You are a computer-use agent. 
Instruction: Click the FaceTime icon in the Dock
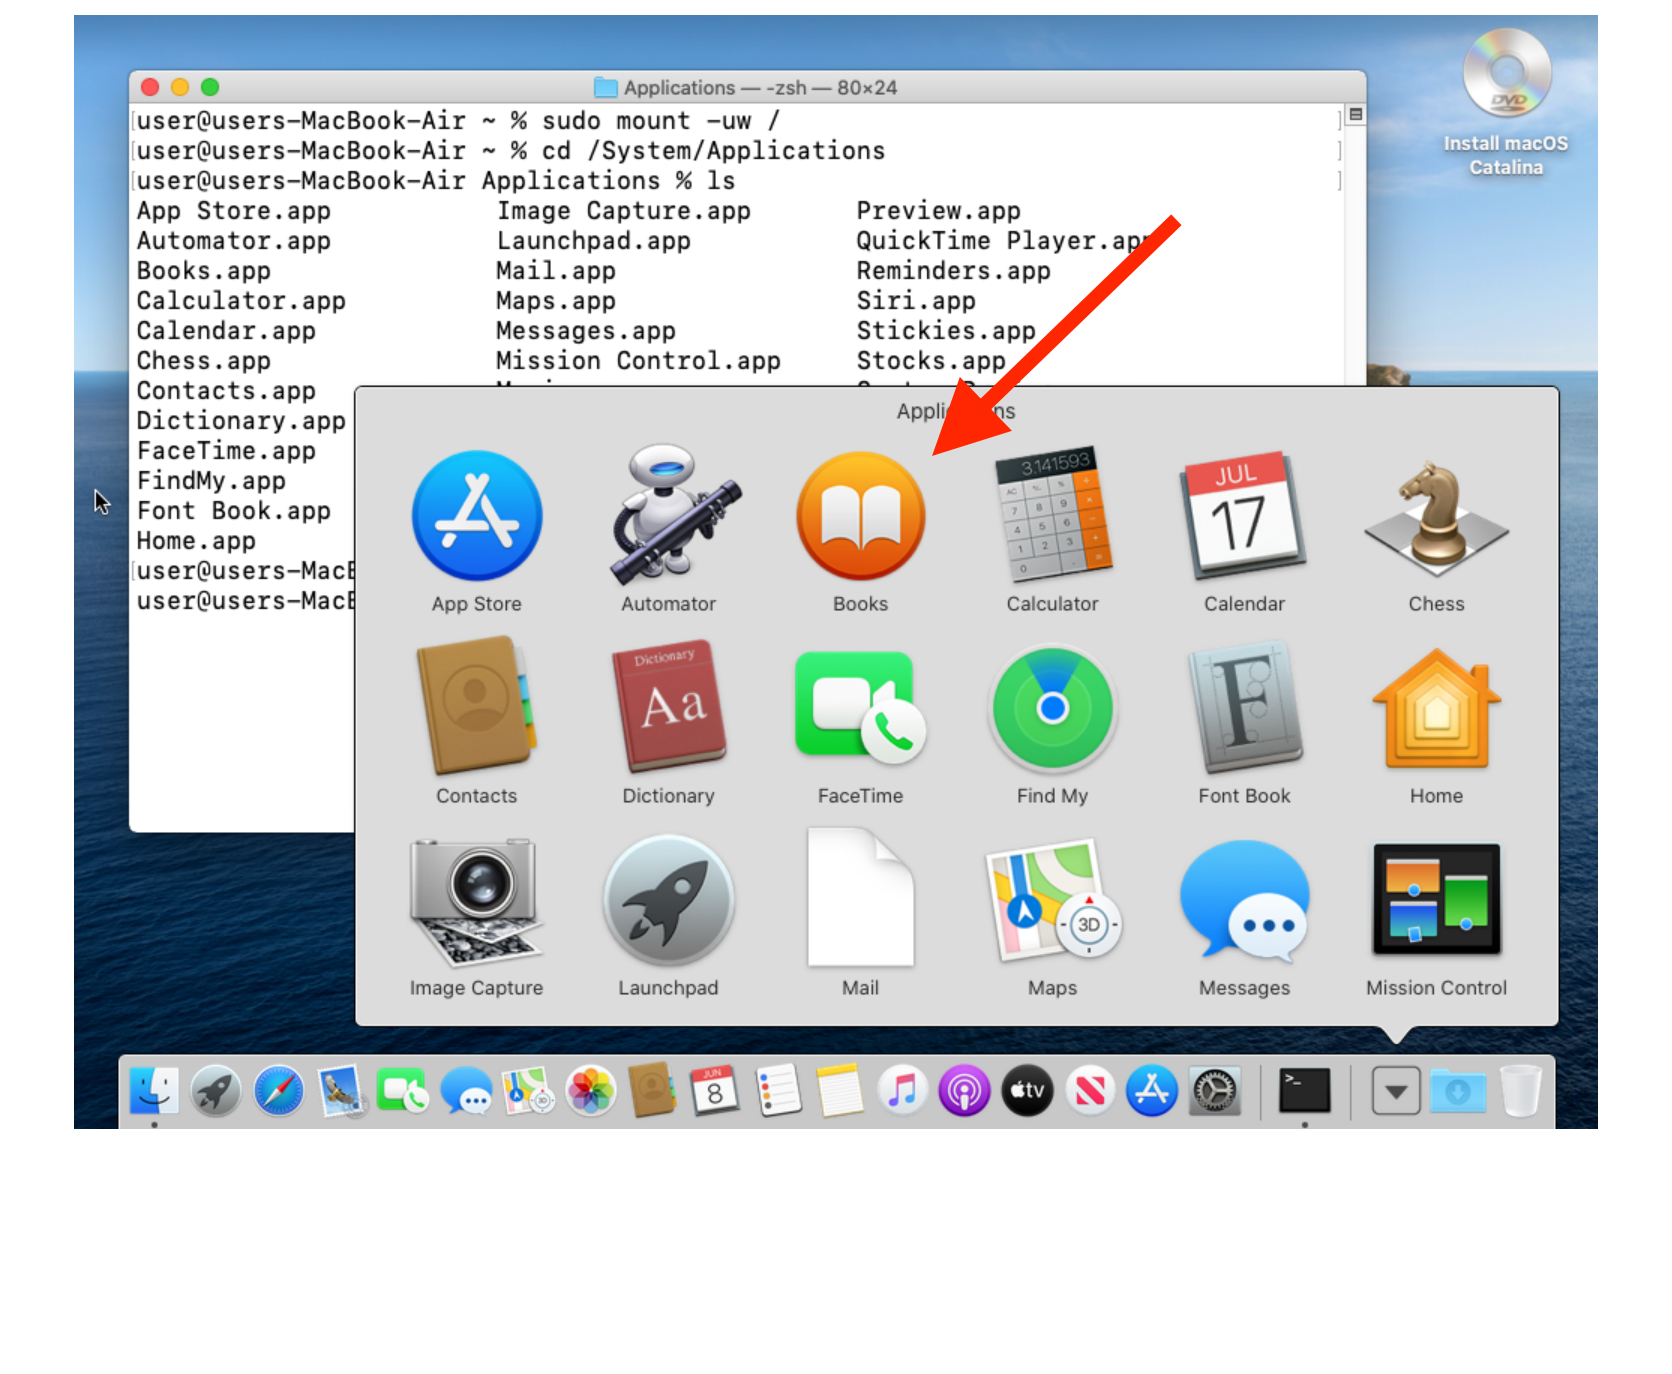click(403, 1090)
